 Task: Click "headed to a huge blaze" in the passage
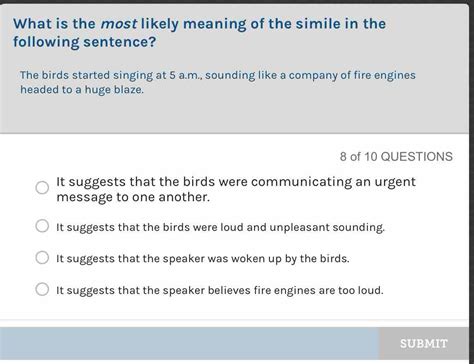pos(82,90)
